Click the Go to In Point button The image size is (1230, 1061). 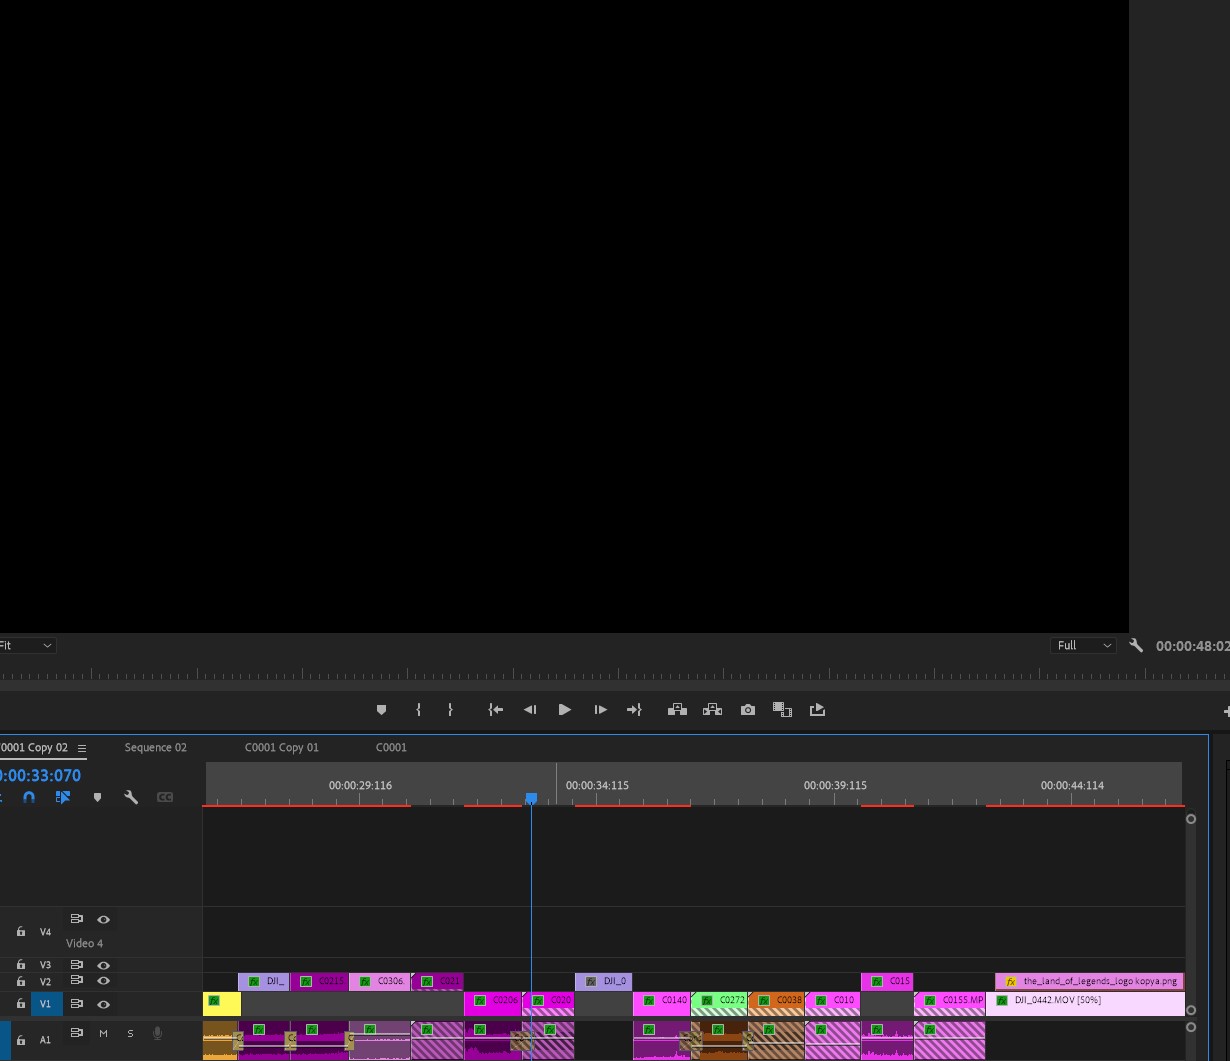495,709
